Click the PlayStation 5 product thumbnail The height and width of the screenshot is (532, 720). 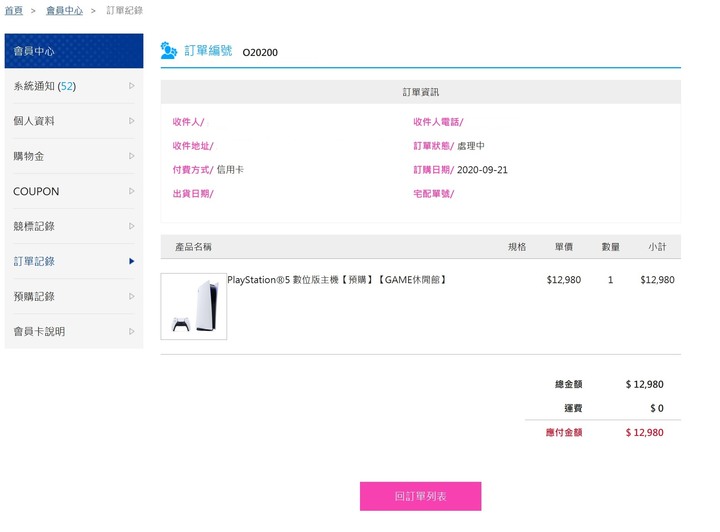tap(194, 307)
